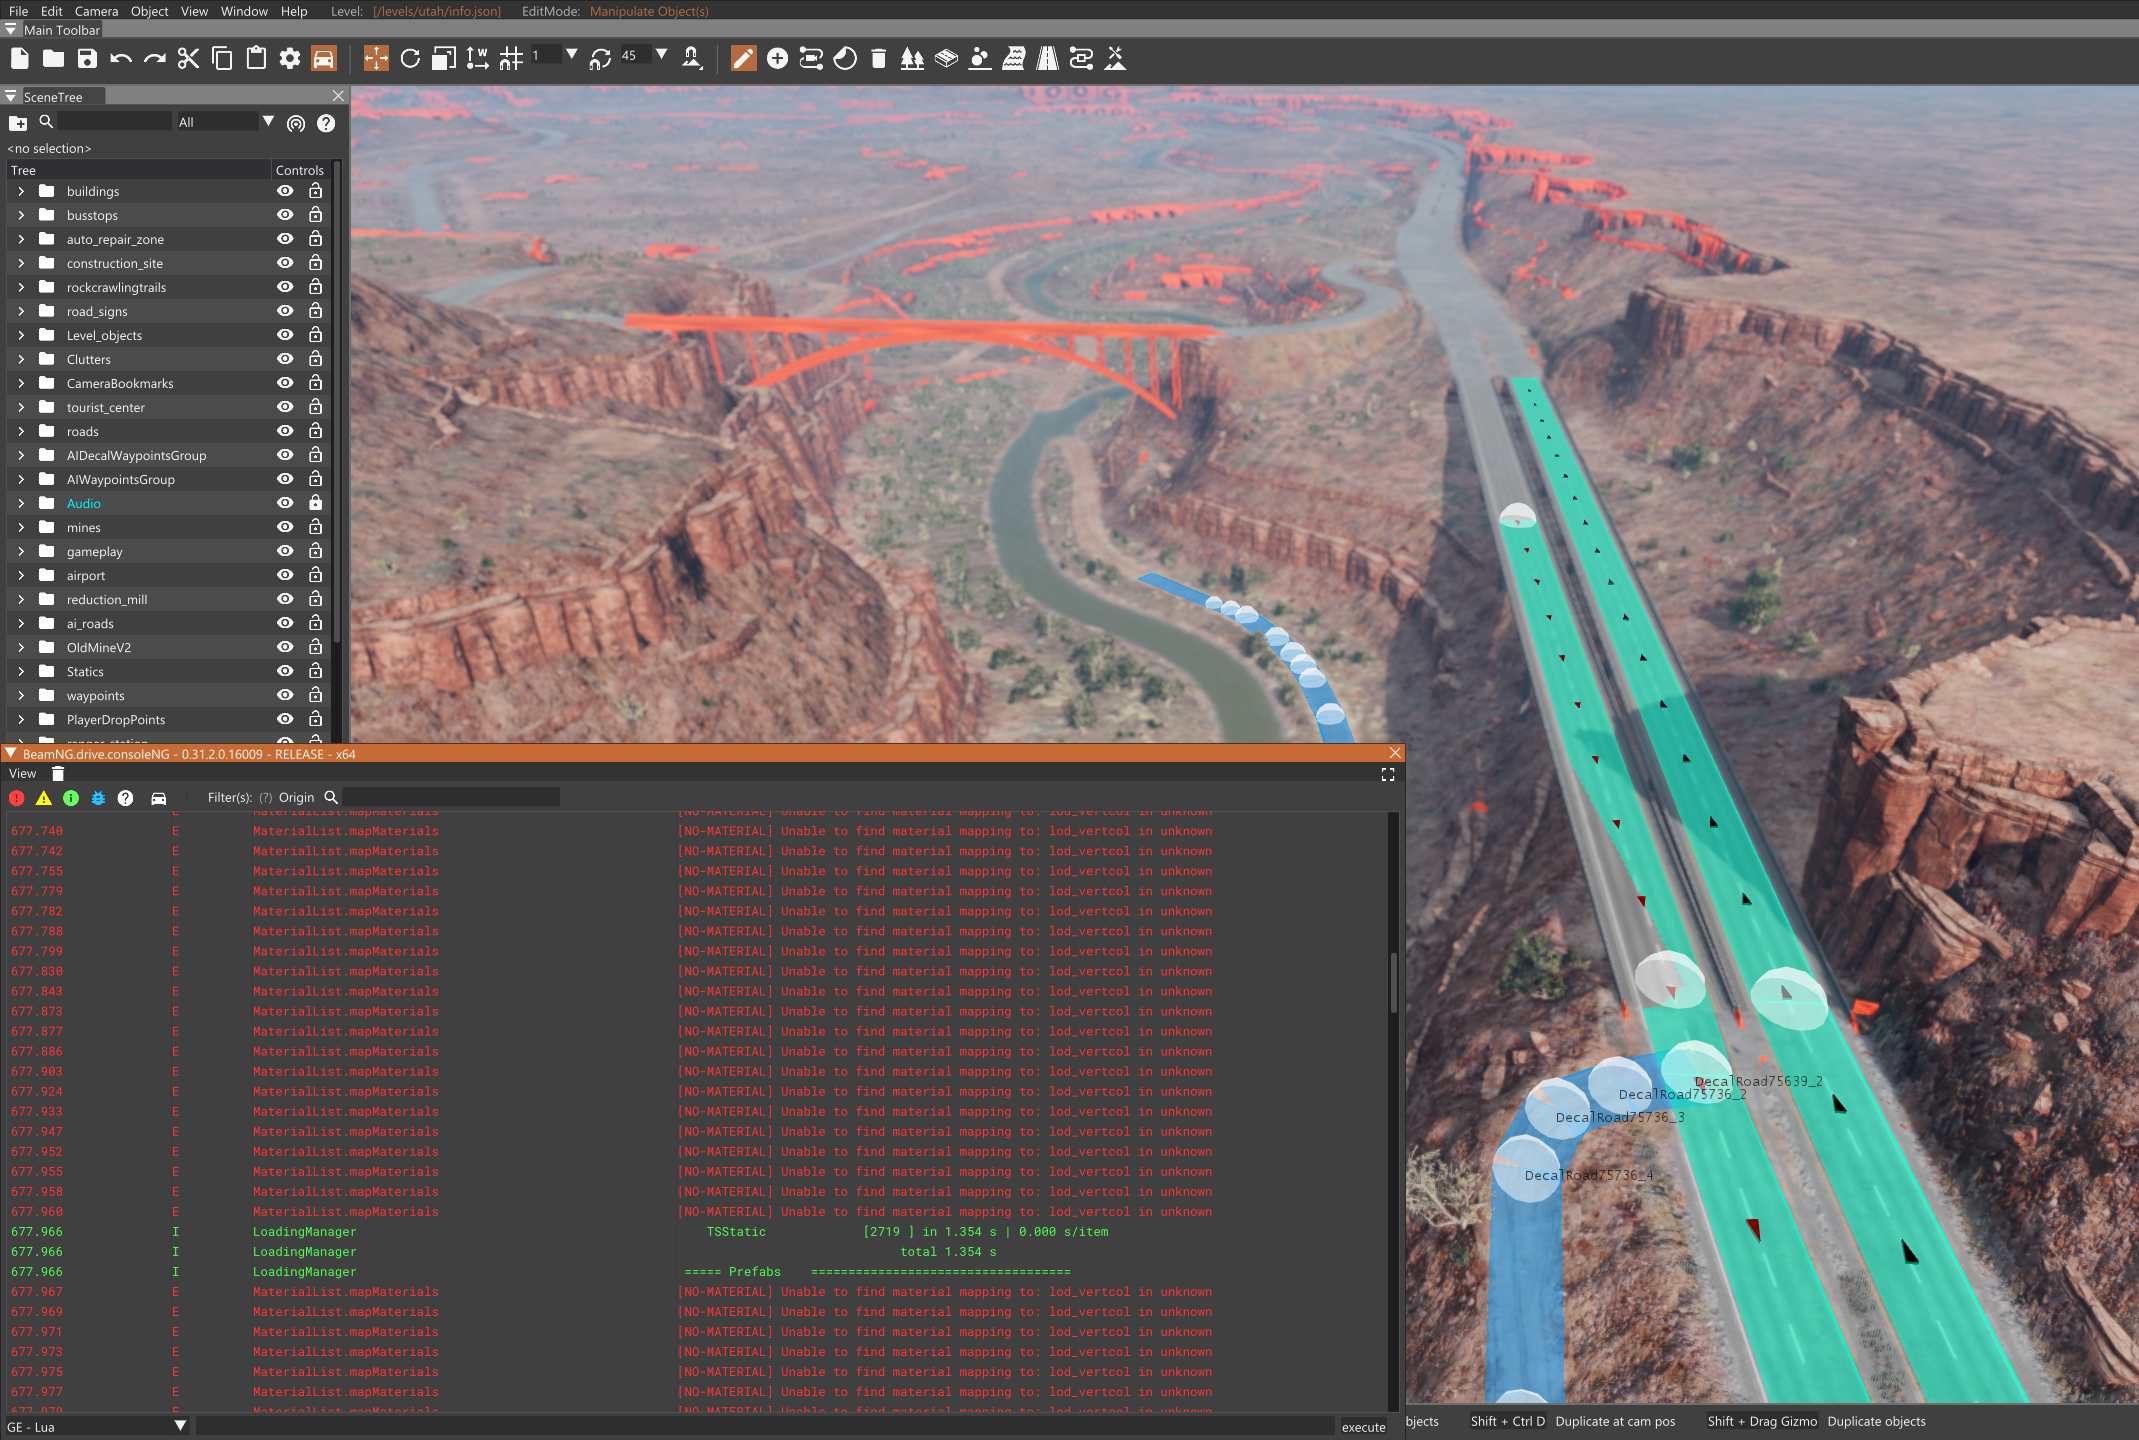The image size is (2139, 1440).
Task: Toggle grid snapping icon in toolbar
Action: coord(511,59)
